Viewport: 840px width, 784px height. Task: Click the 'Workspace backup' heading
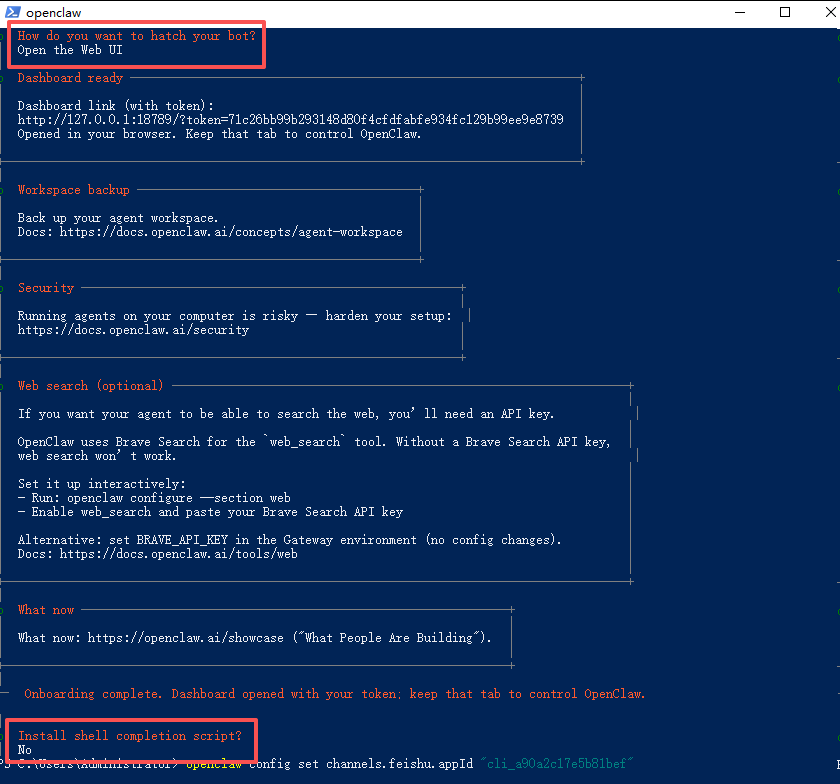pyautogui.click(x=73, y=190)
